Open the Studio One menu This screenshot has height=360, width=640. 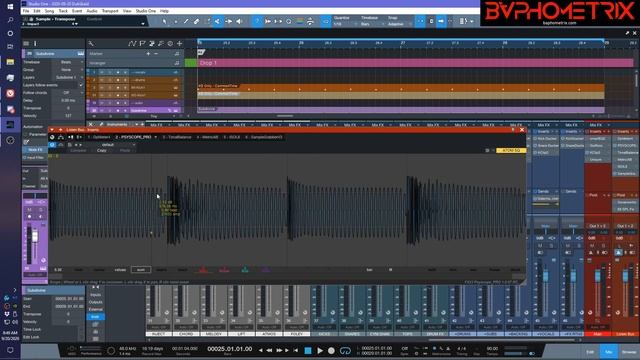pyautogui.click(x=146, y=11)
